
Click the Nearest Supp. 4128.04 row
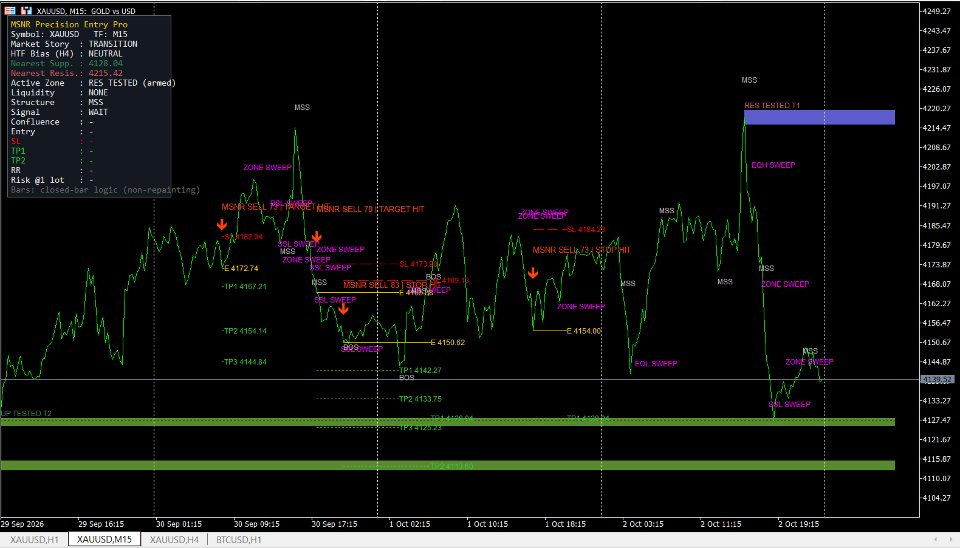point(67,63)
